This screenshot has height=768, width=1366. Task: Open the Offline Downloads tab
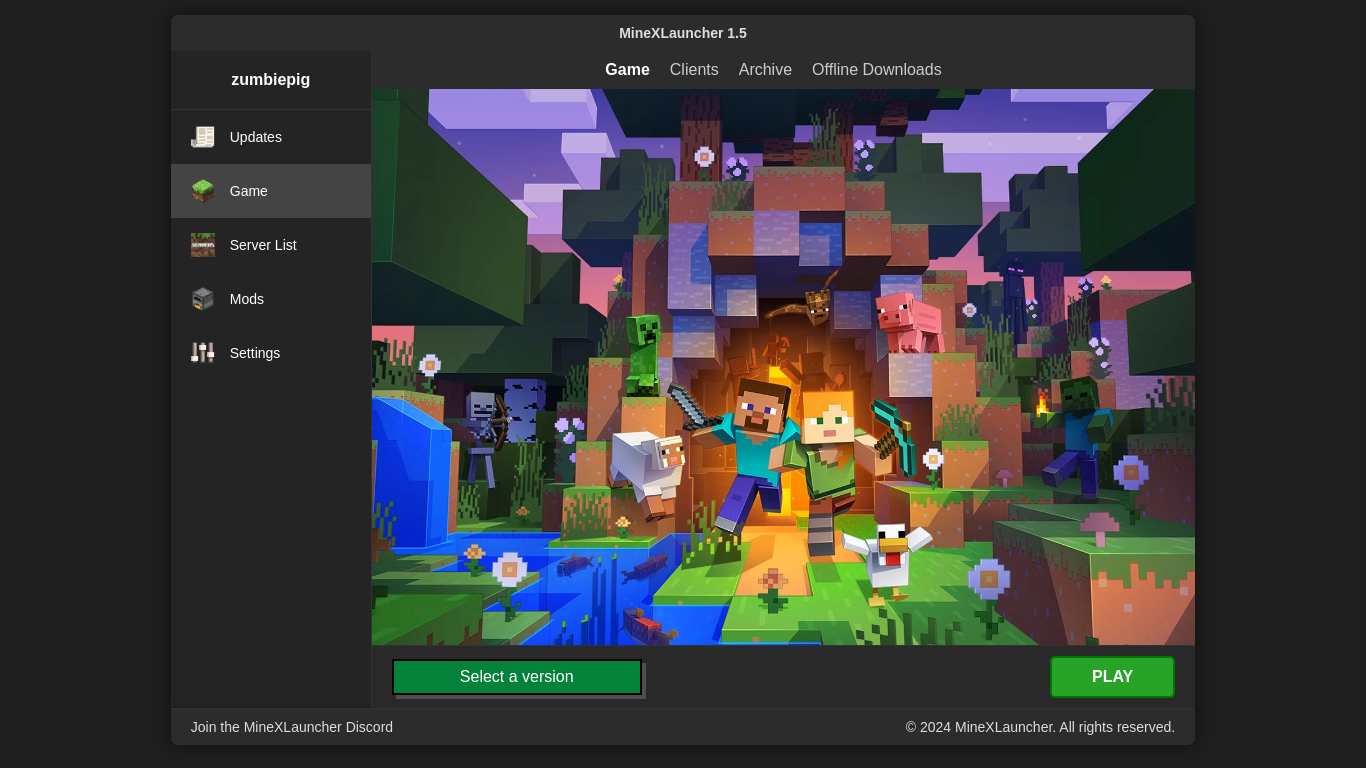tap(876, 70)
